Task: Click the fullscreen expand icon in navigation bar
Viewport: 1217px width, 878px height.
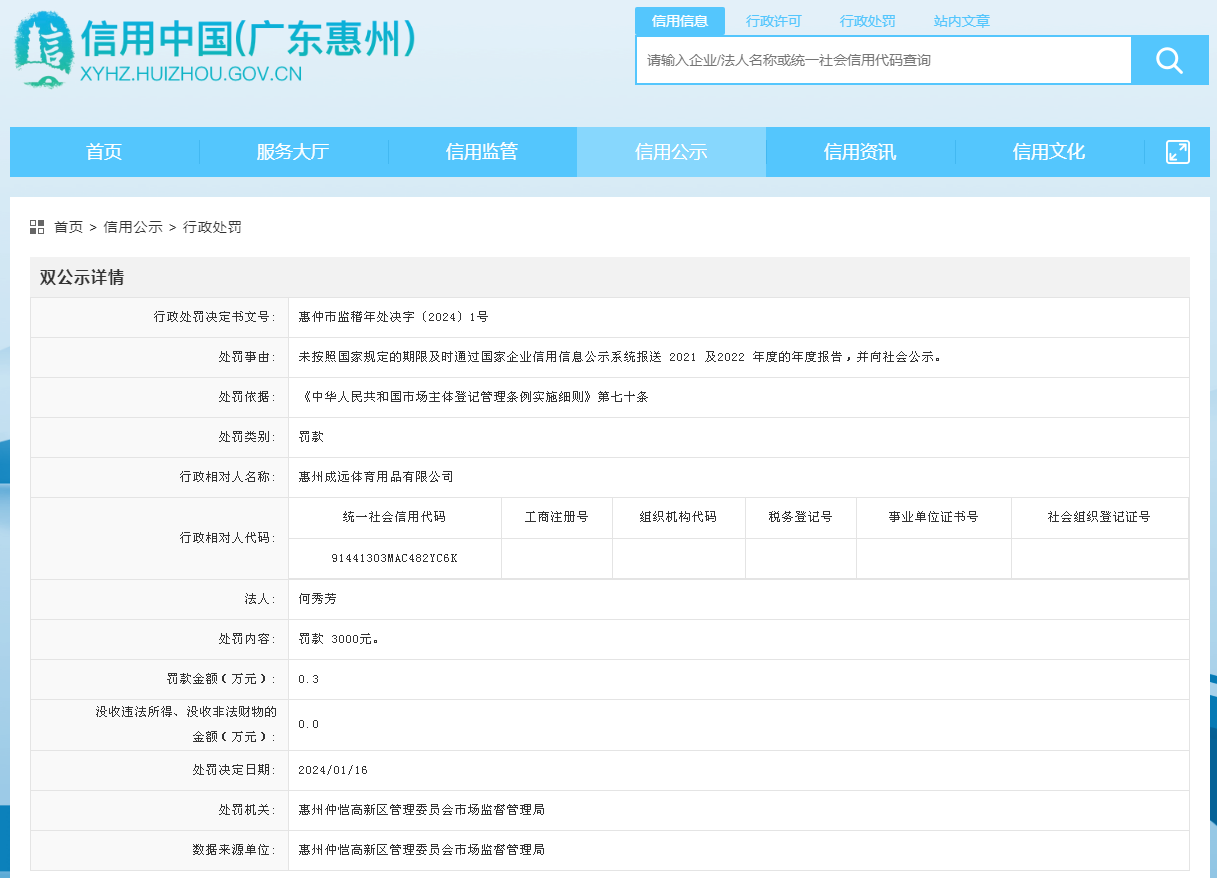Action: coord(1177,152)
